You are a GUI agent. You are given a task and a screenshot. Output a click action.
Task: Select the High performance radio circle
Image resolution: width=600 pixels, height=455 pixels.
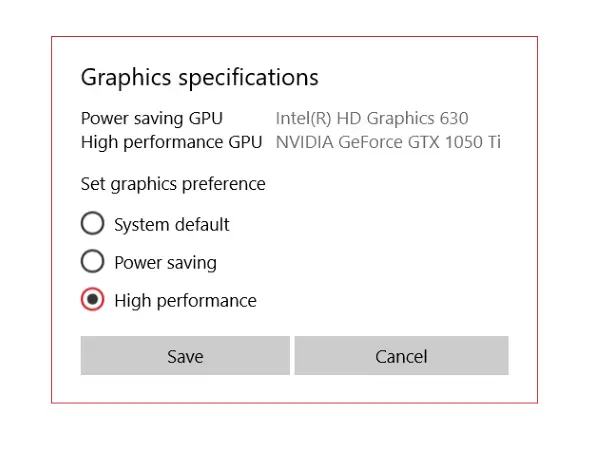(x=92, y=299)
